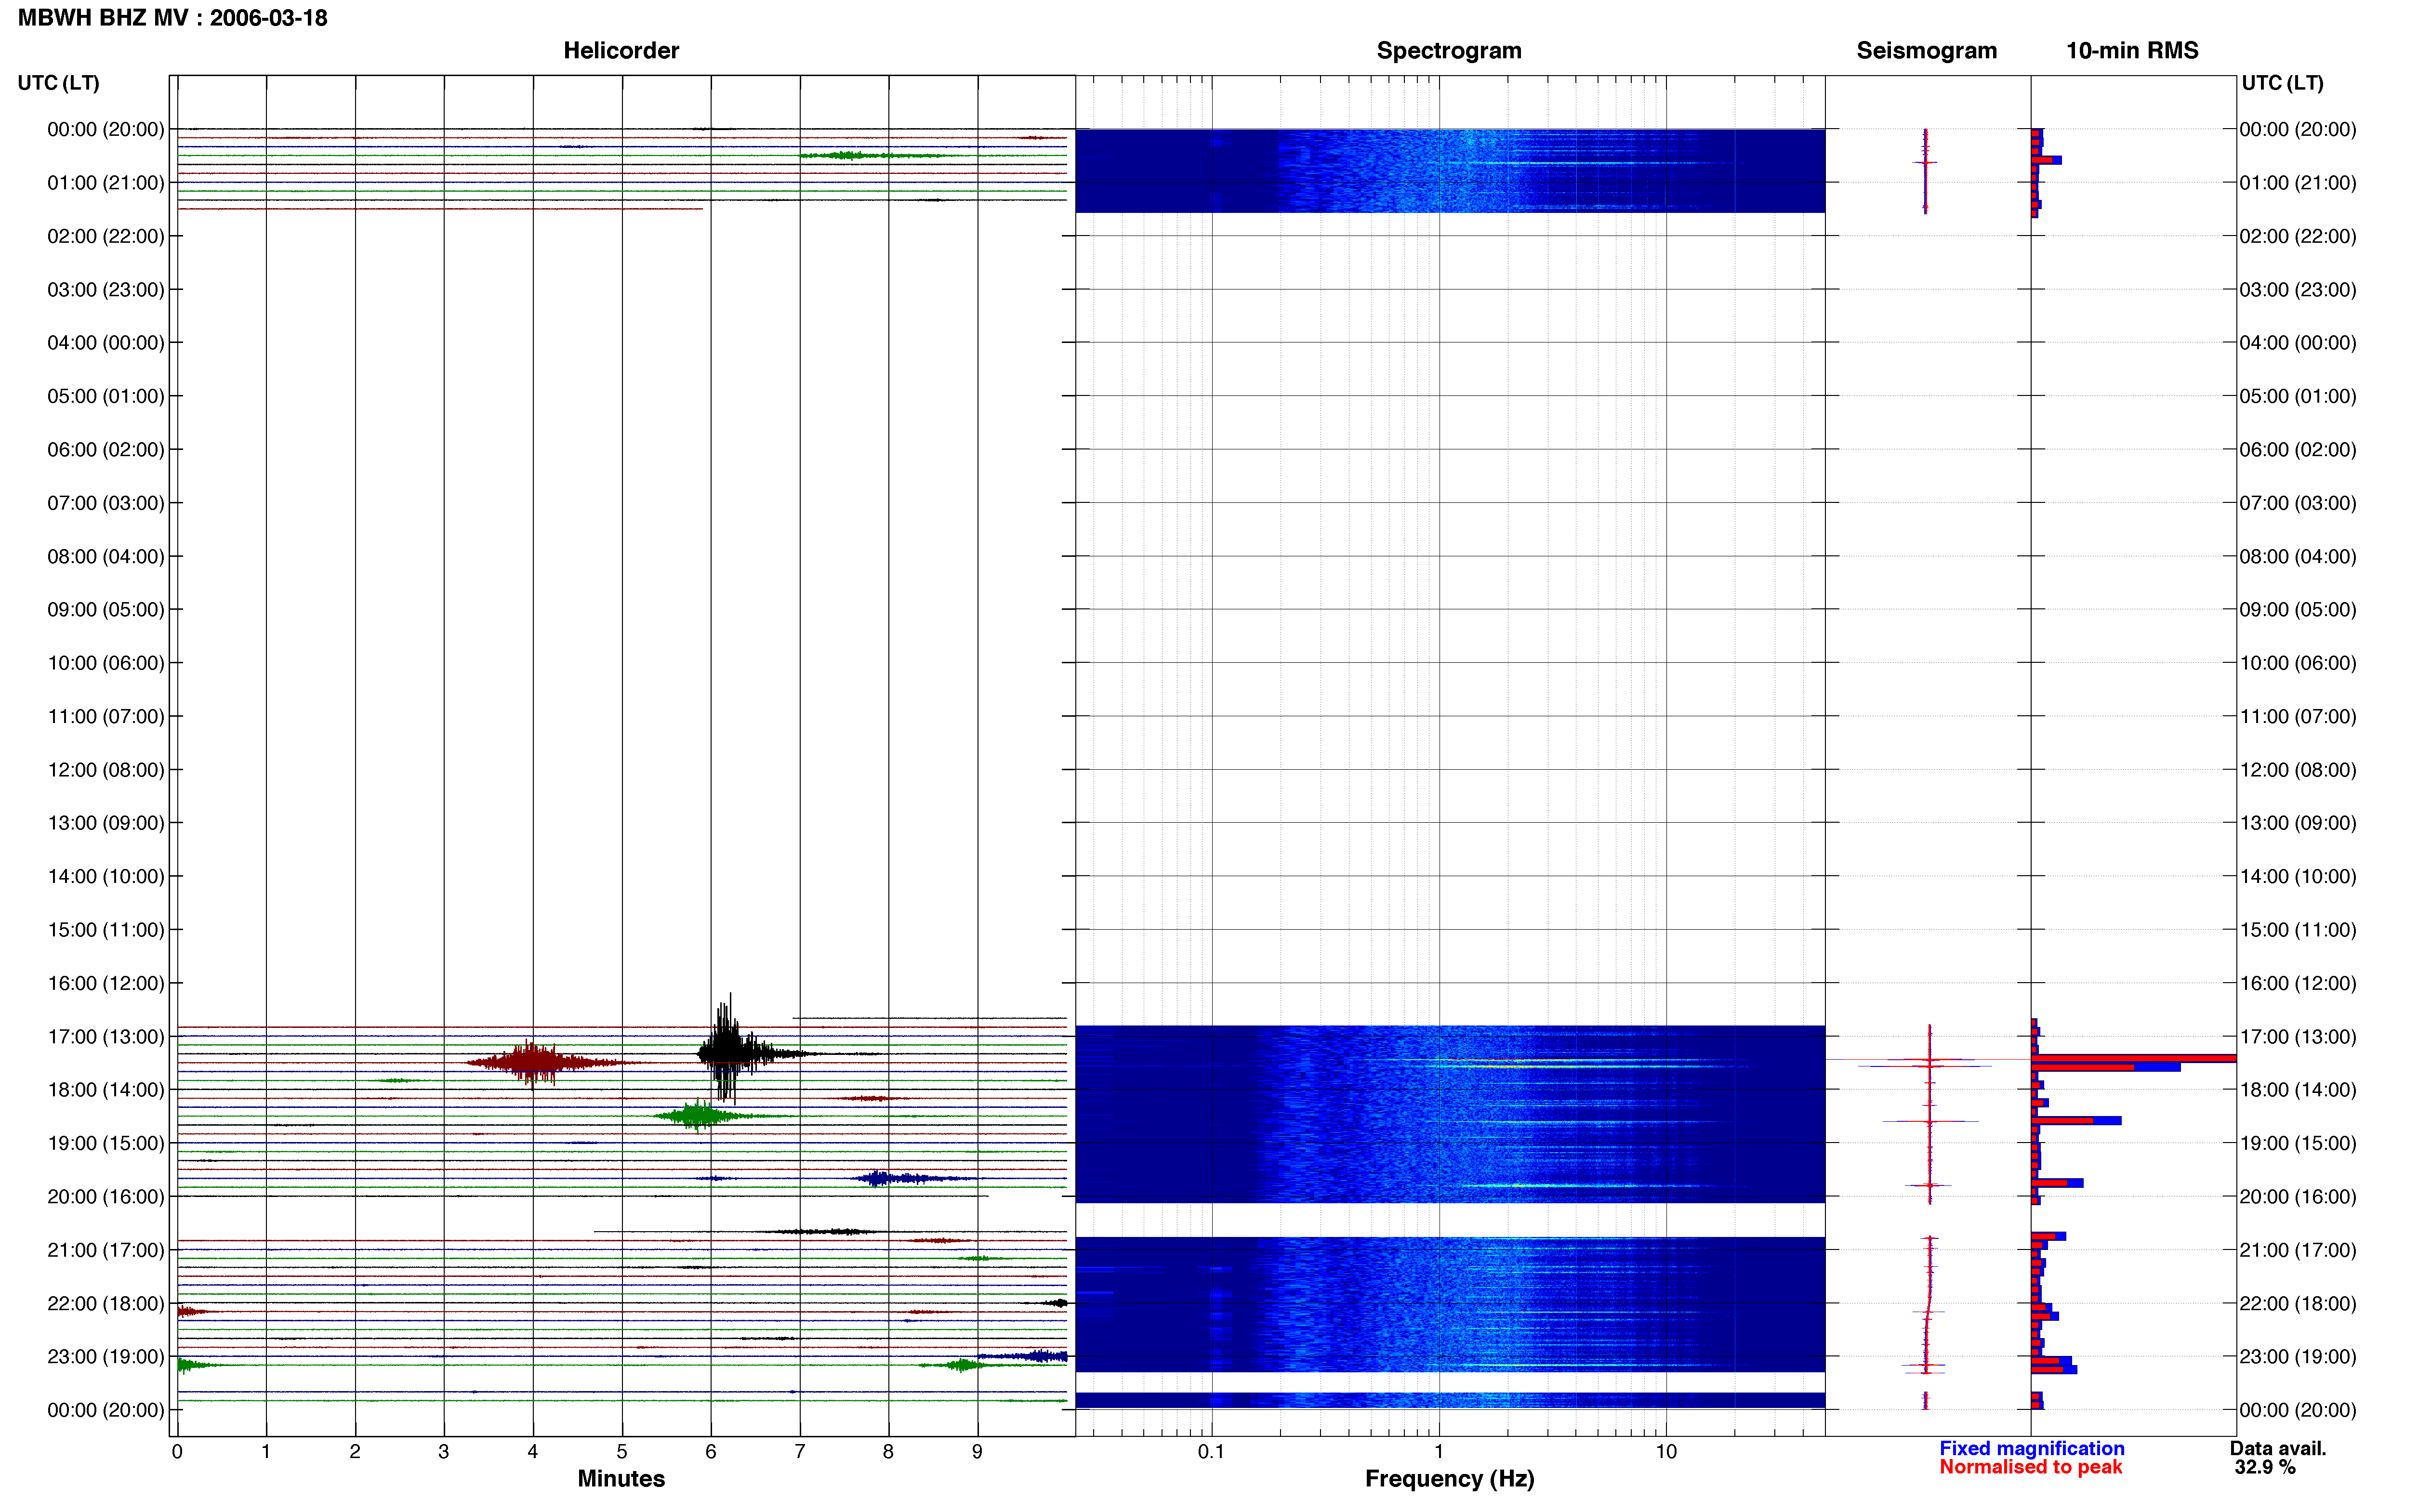Click the left '08:00 (04:00)' time label

click(x=106, y=556)
